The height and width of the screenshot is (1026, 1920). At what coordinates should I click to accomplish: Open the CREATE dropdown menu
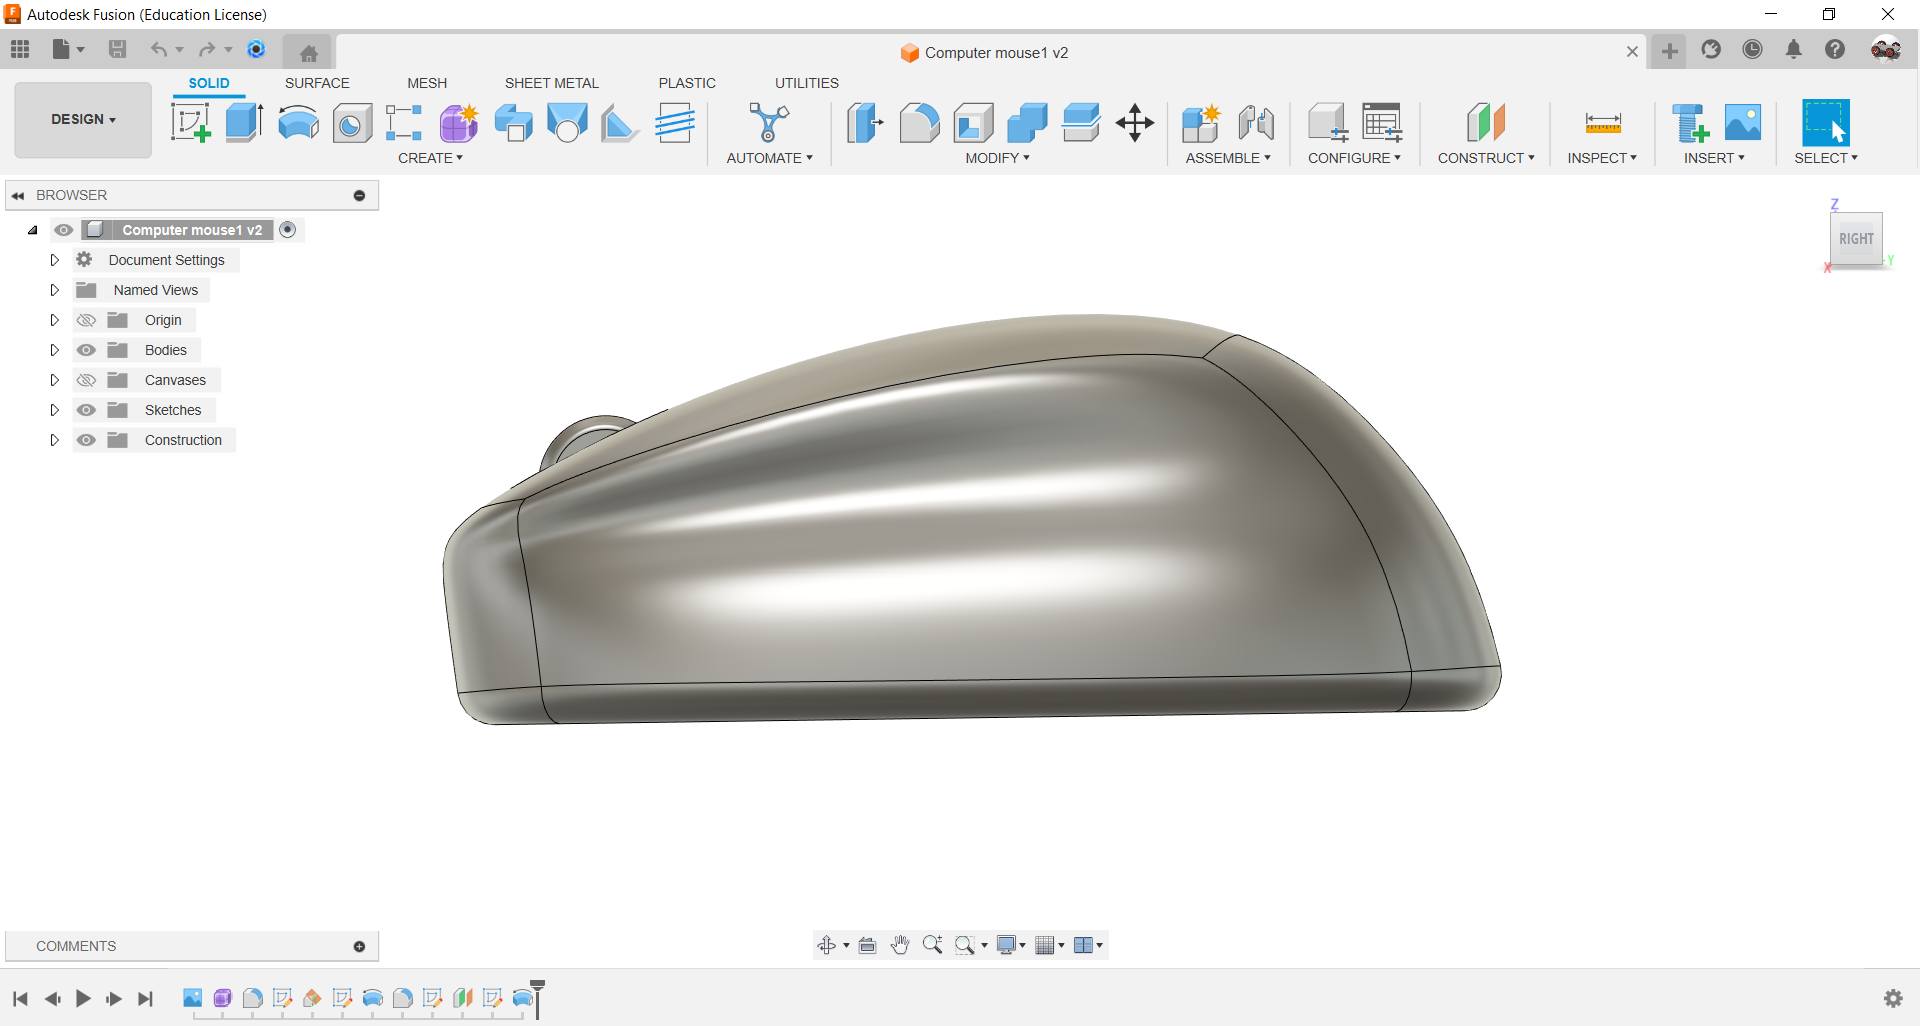[x=430, y=158]
